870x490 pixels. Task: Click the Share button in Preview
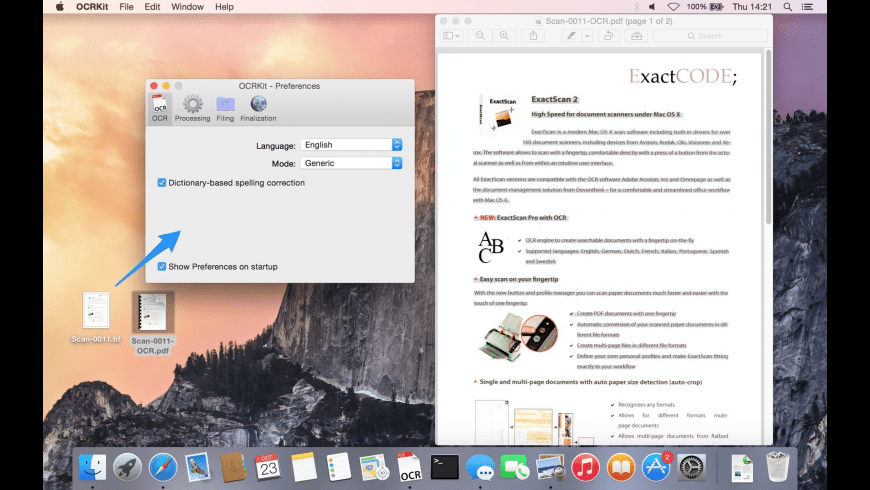tap(533, 36)
